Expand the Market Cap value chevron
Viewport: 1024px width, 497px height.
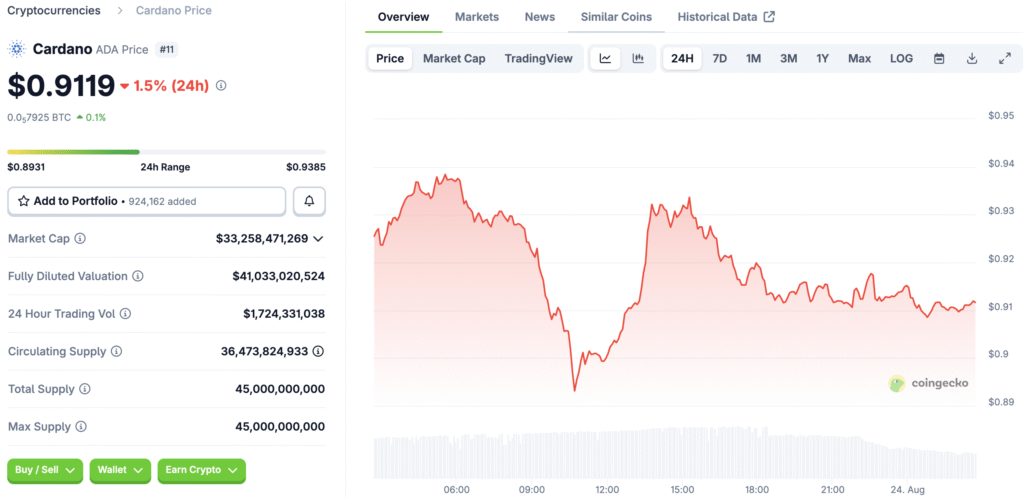click(x=318, y=239)
